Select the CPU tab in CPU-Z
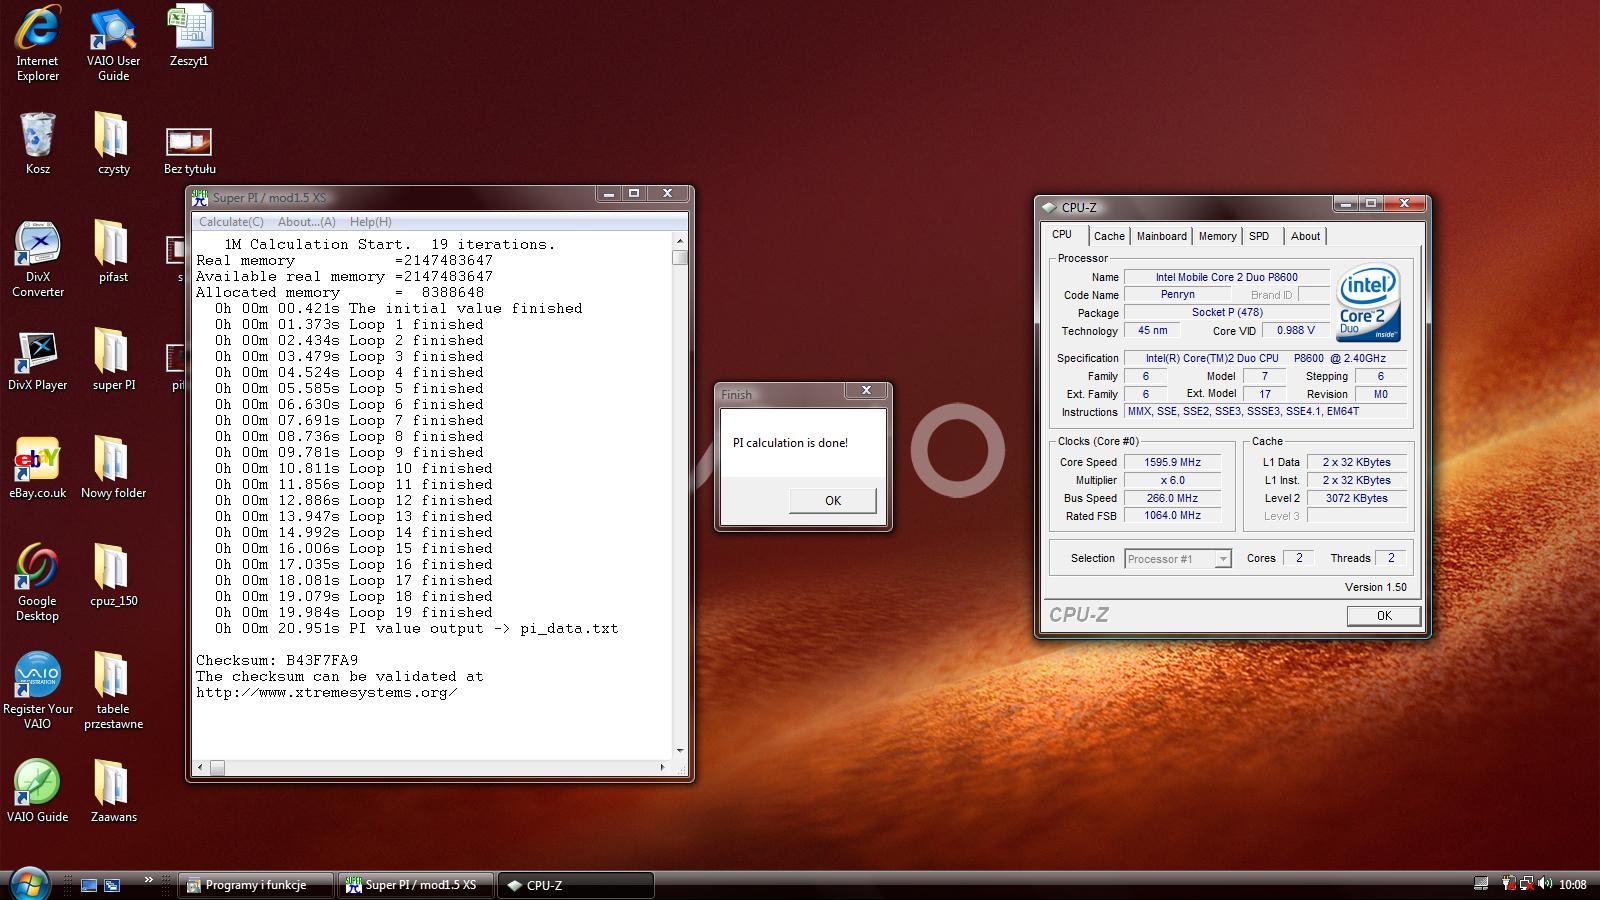Screen dimensions: 1600x900 pyautogui.click(x=1062, y=235)
